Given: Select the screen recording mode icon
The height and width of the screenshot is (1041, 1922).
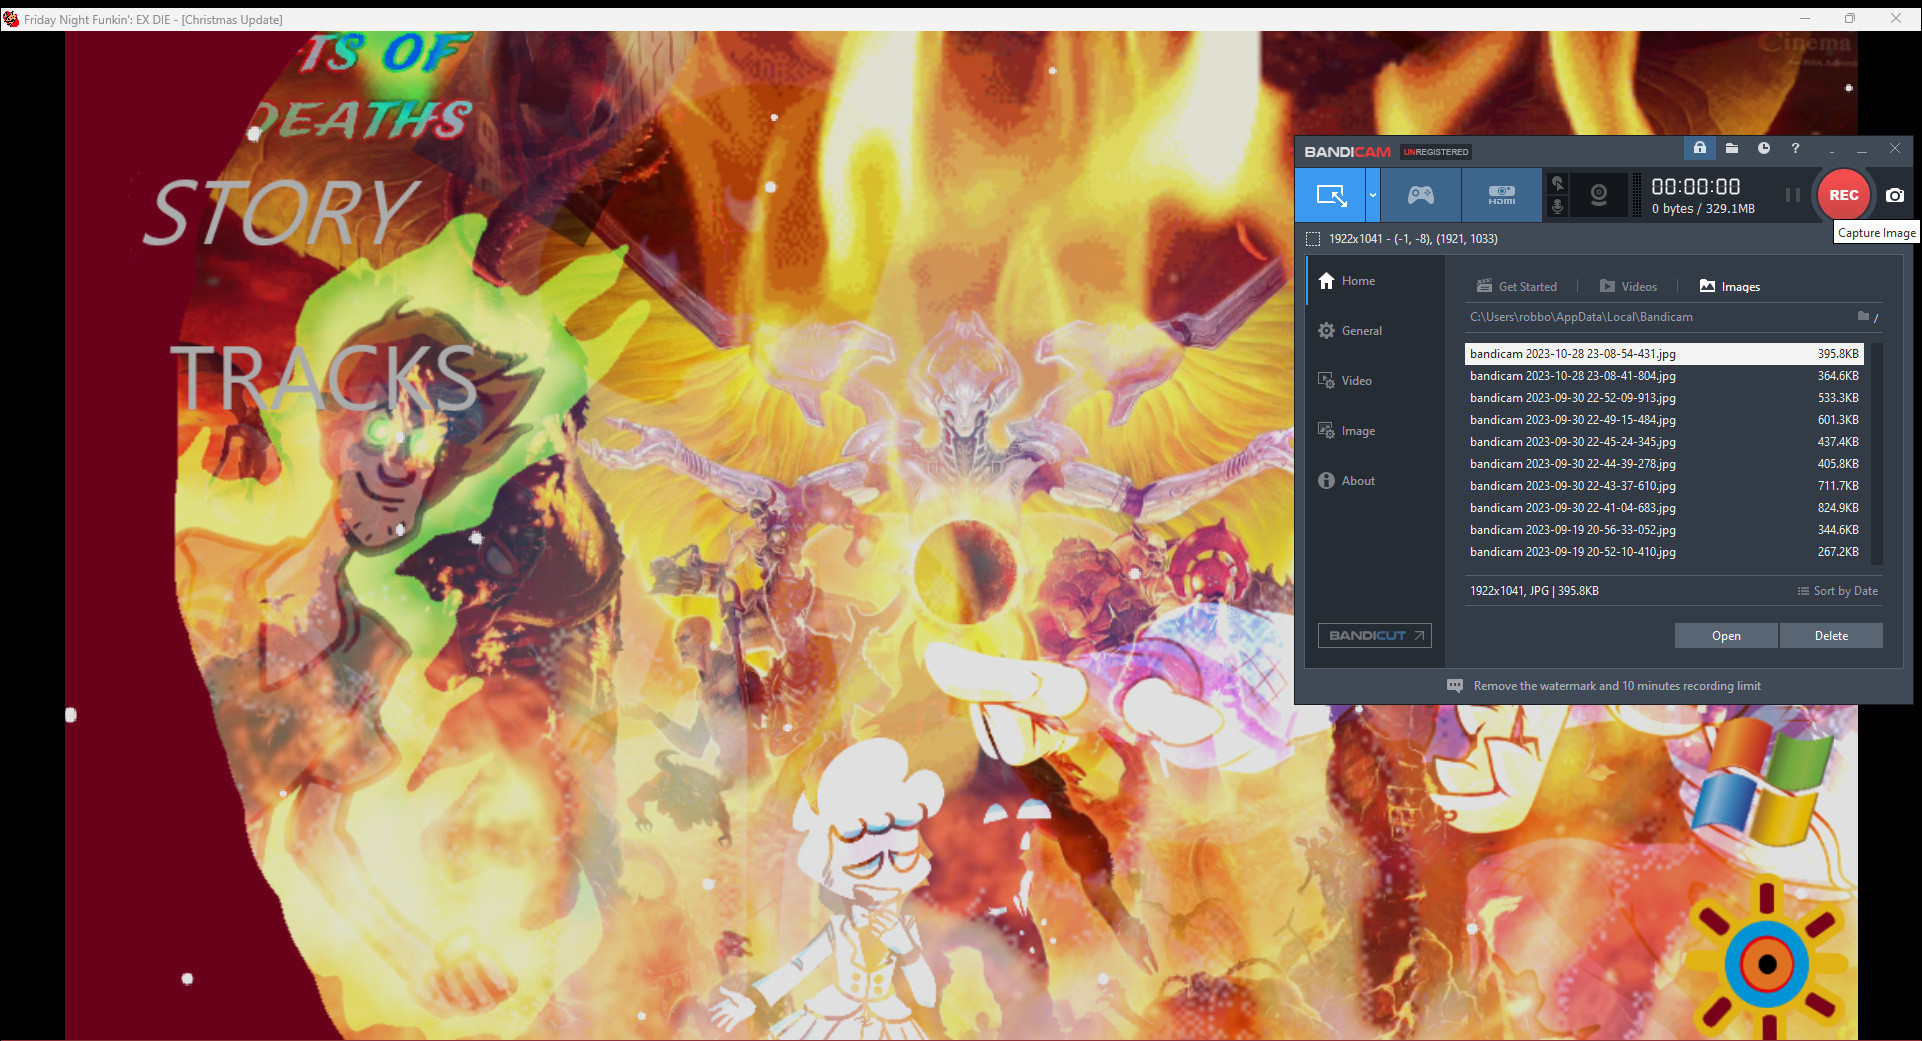Looking at the screenshot, I should 1331,195.
